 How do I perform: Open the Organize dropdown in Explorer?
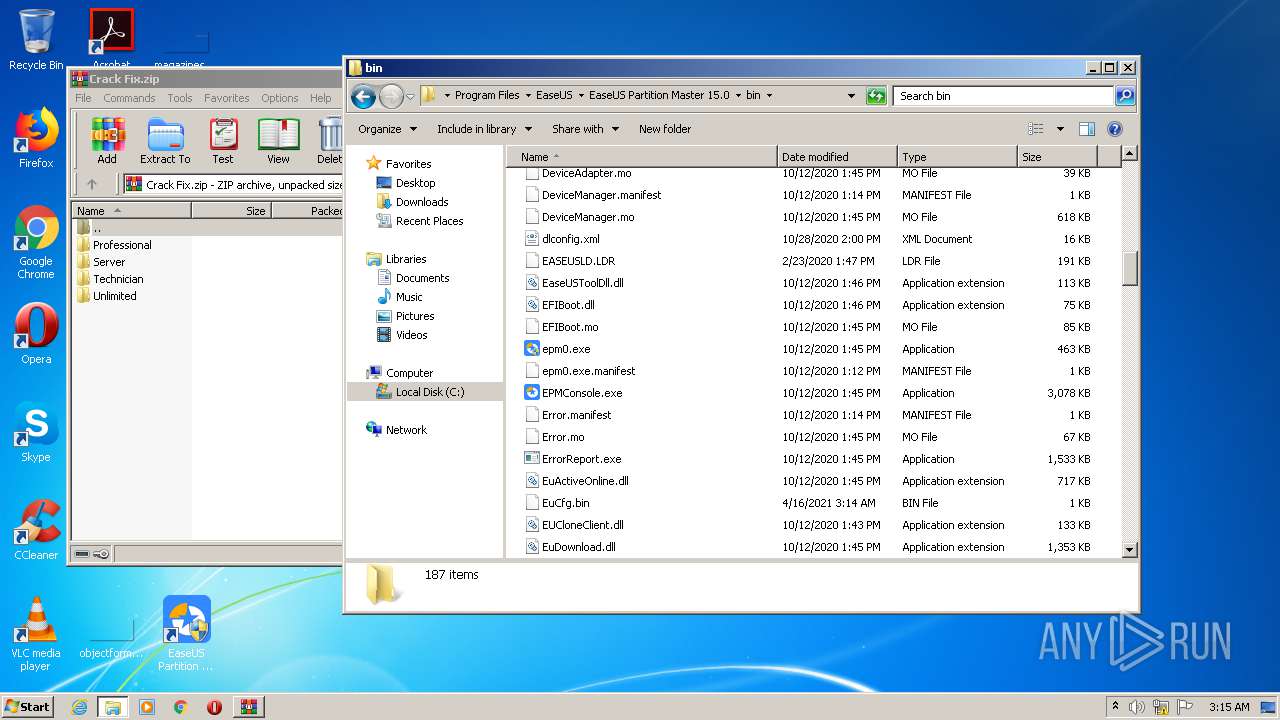pos(387,129)
